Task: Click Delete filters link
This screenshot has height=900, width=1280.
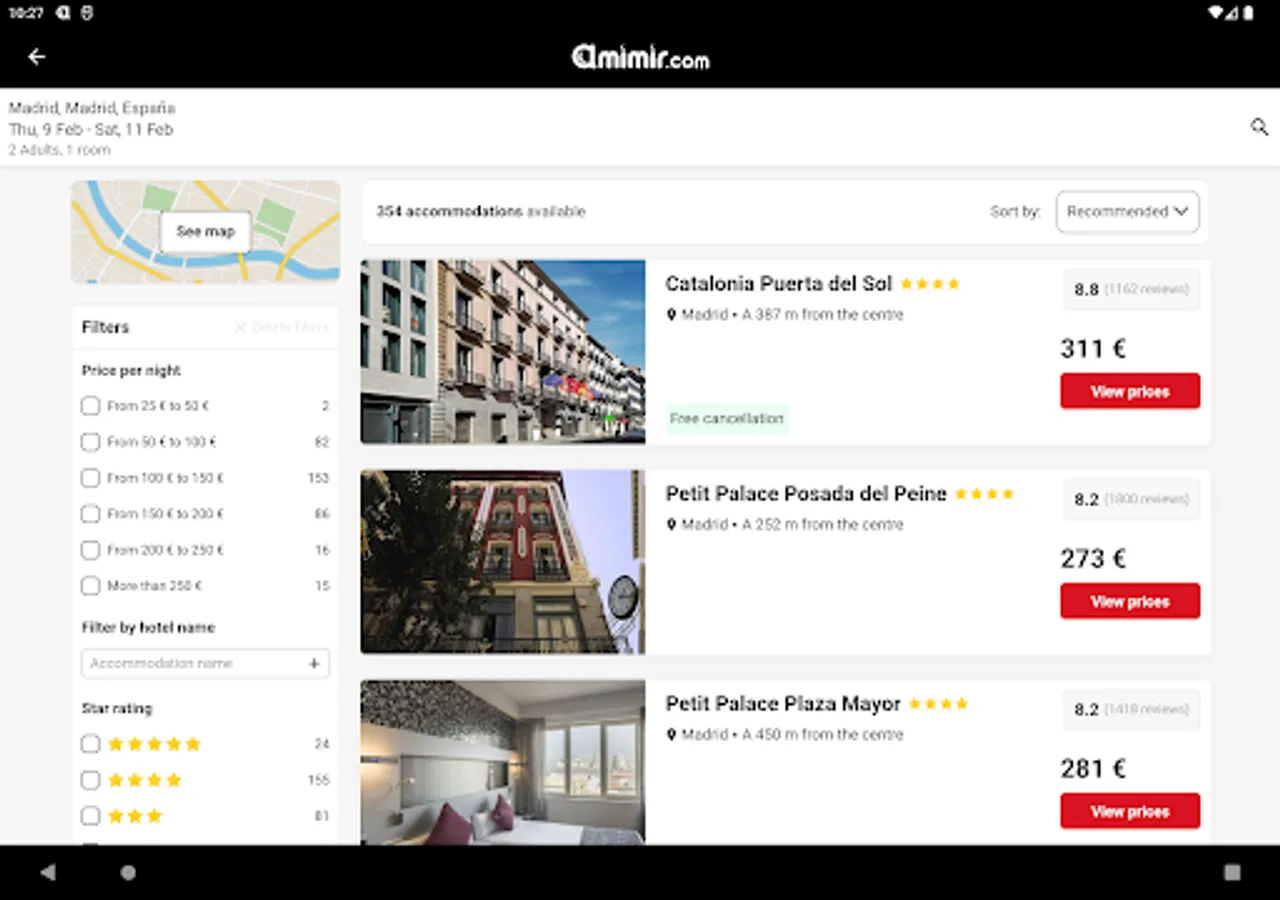Action: point(282,328)
